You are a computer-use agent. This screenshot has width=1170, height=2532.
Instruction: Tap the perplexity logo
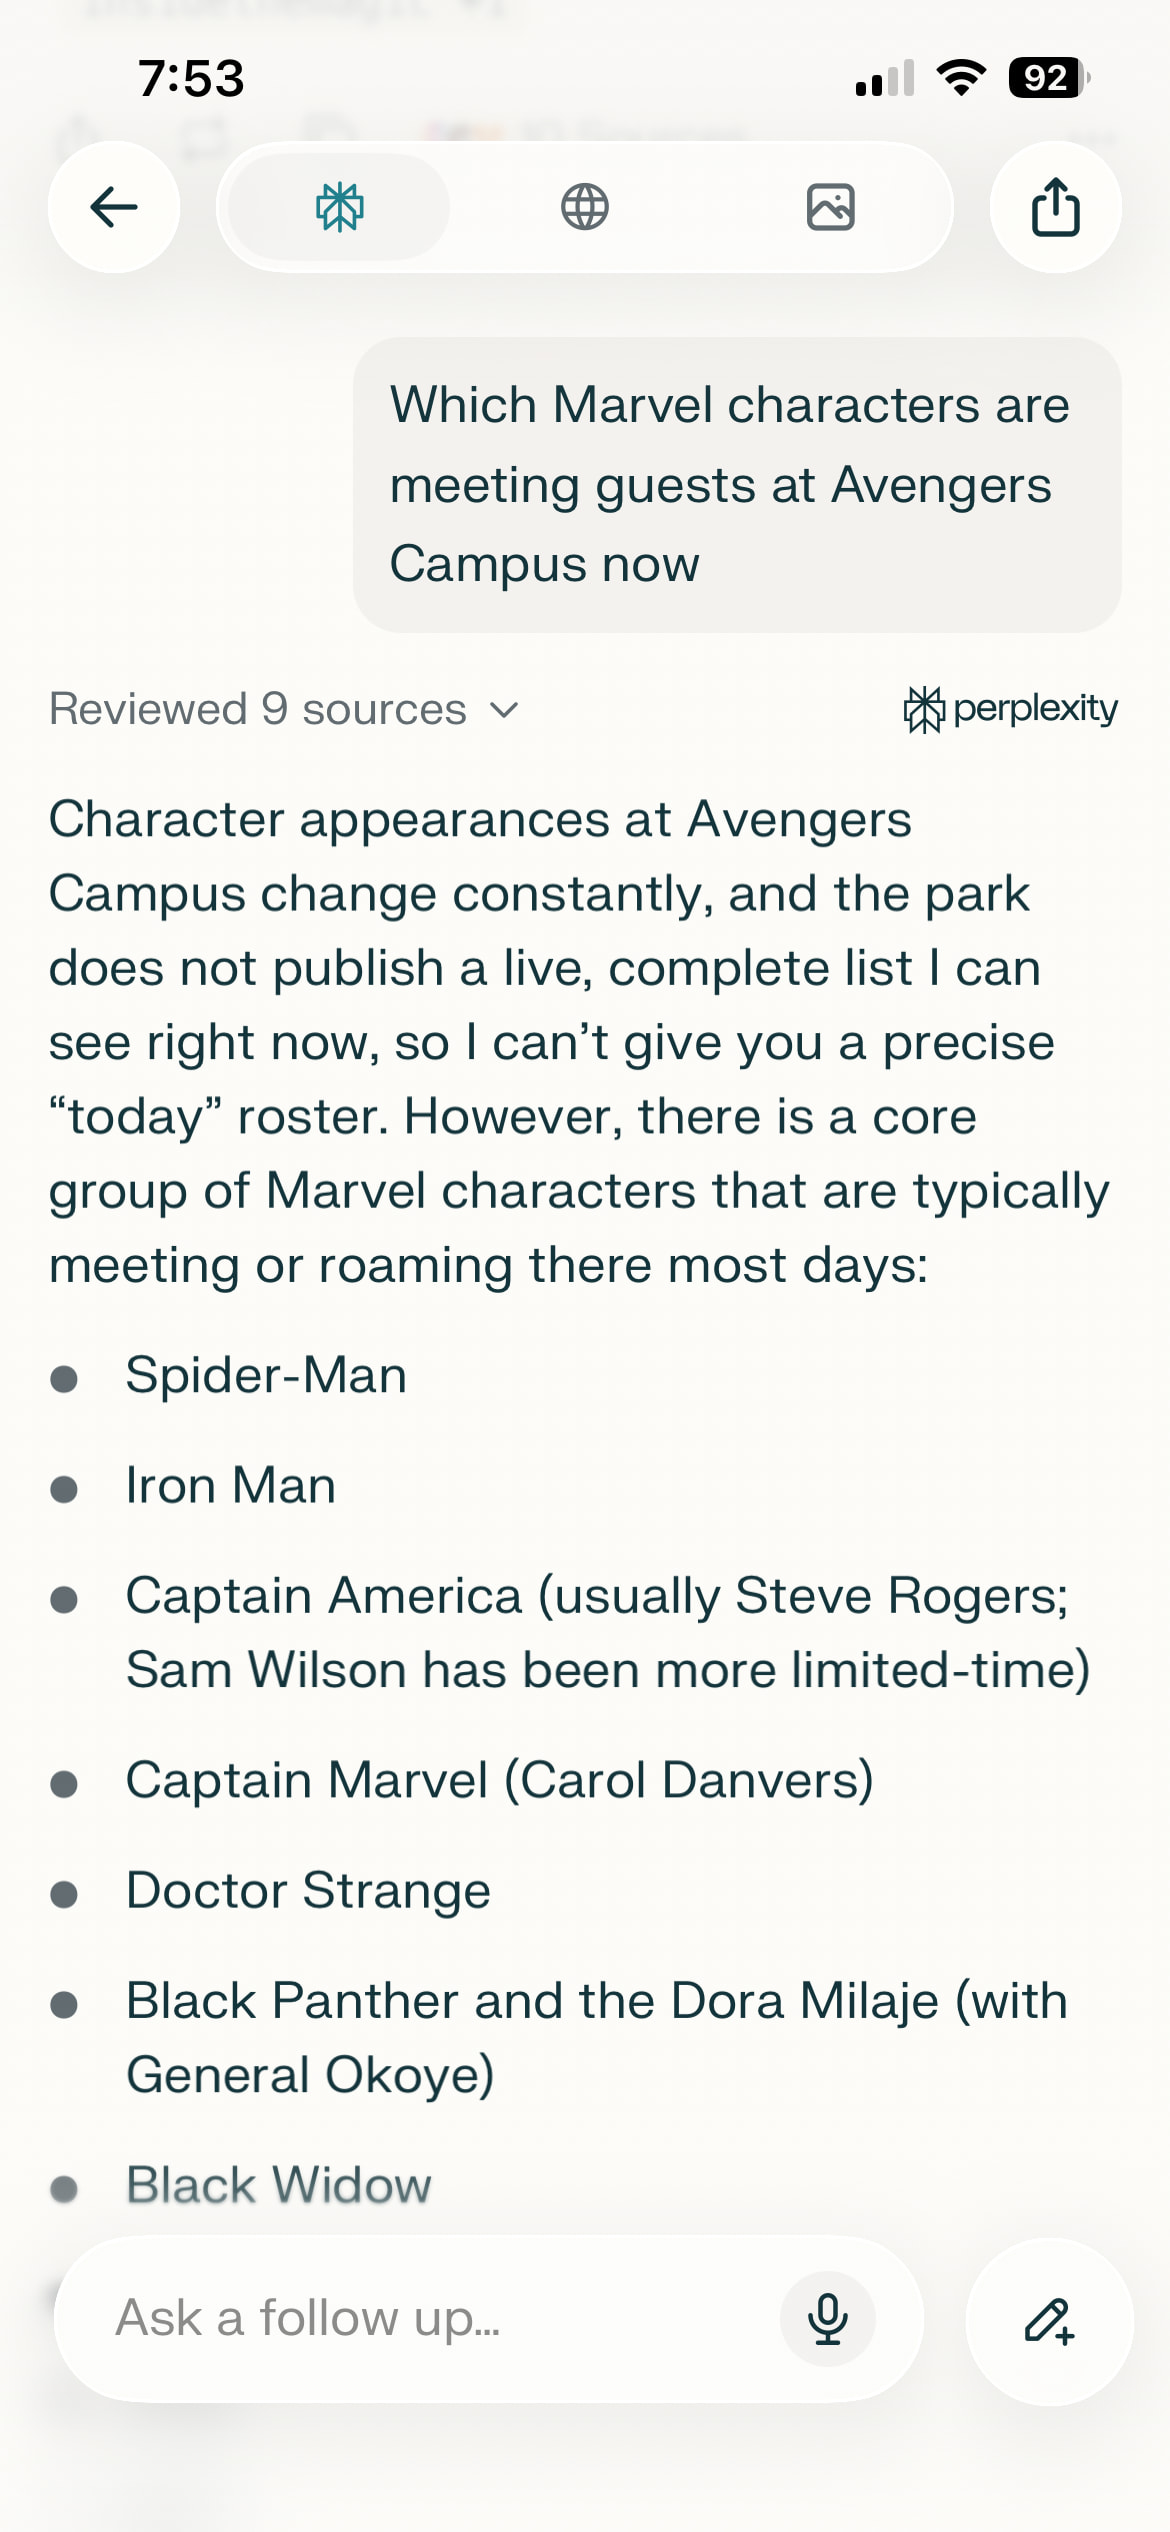pos(1010,709)
